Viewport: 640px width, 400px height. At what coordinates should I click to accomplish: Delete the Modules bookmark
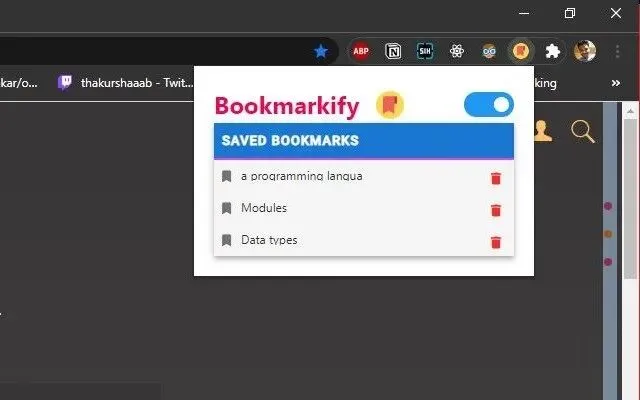pyautogui.click(x=496, y=210)
